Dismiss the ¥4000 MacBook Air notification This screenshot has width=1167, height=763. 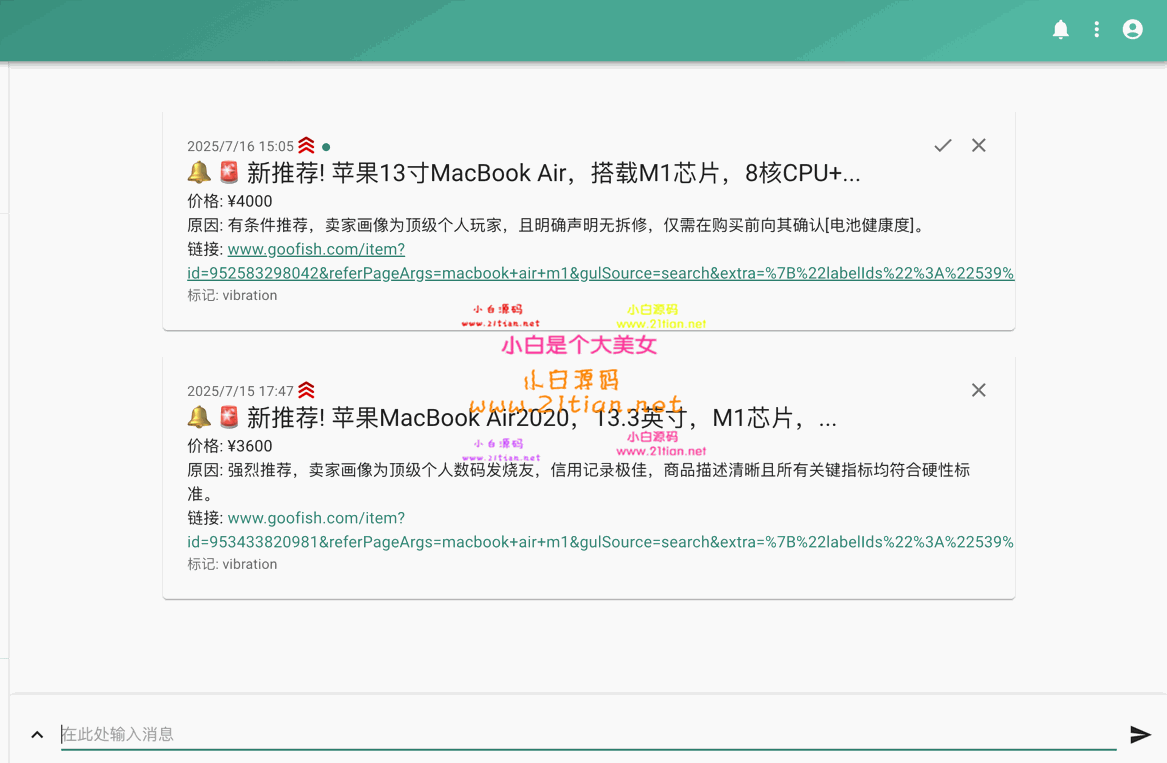pos(979,145)
